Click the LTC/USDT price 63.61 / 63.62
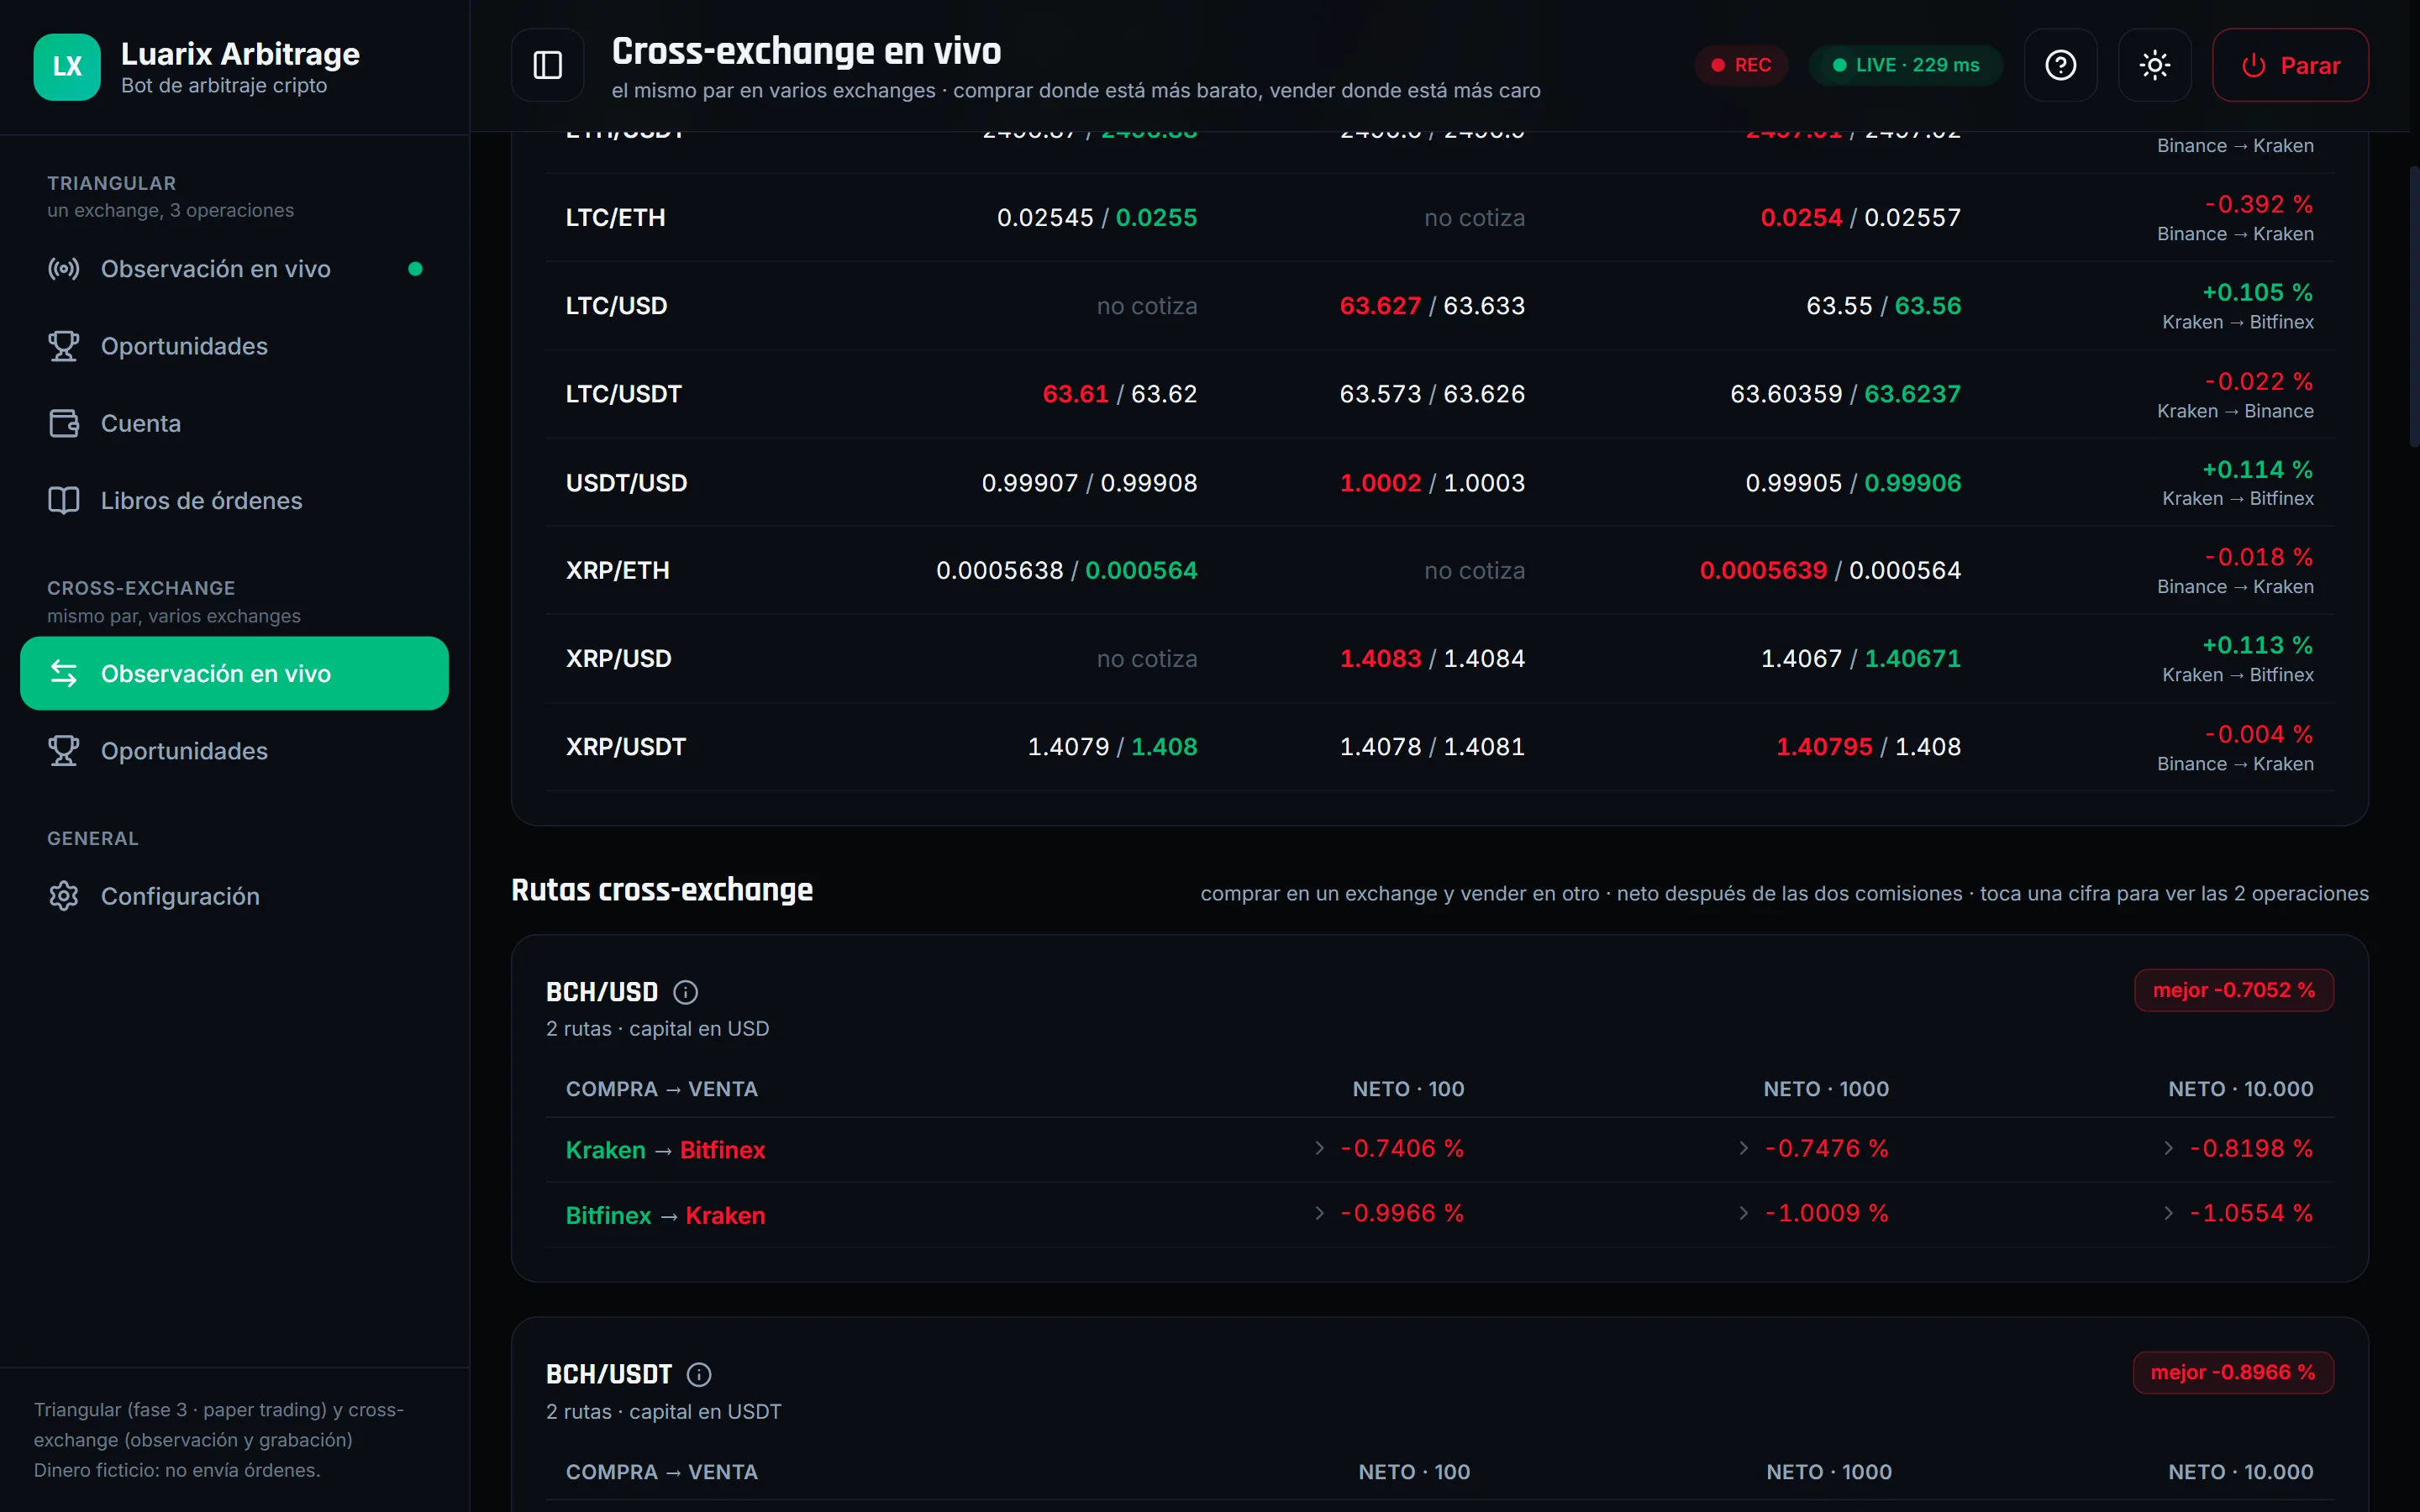Viewport: 2420px width, 1512px height. [1119, 394]
